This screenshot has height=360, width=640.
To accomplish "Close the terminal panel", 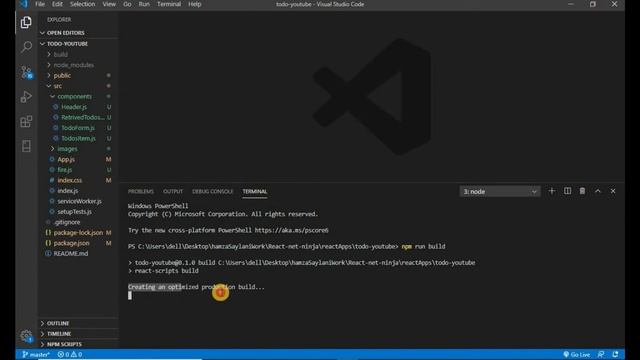I will [613, 191].
